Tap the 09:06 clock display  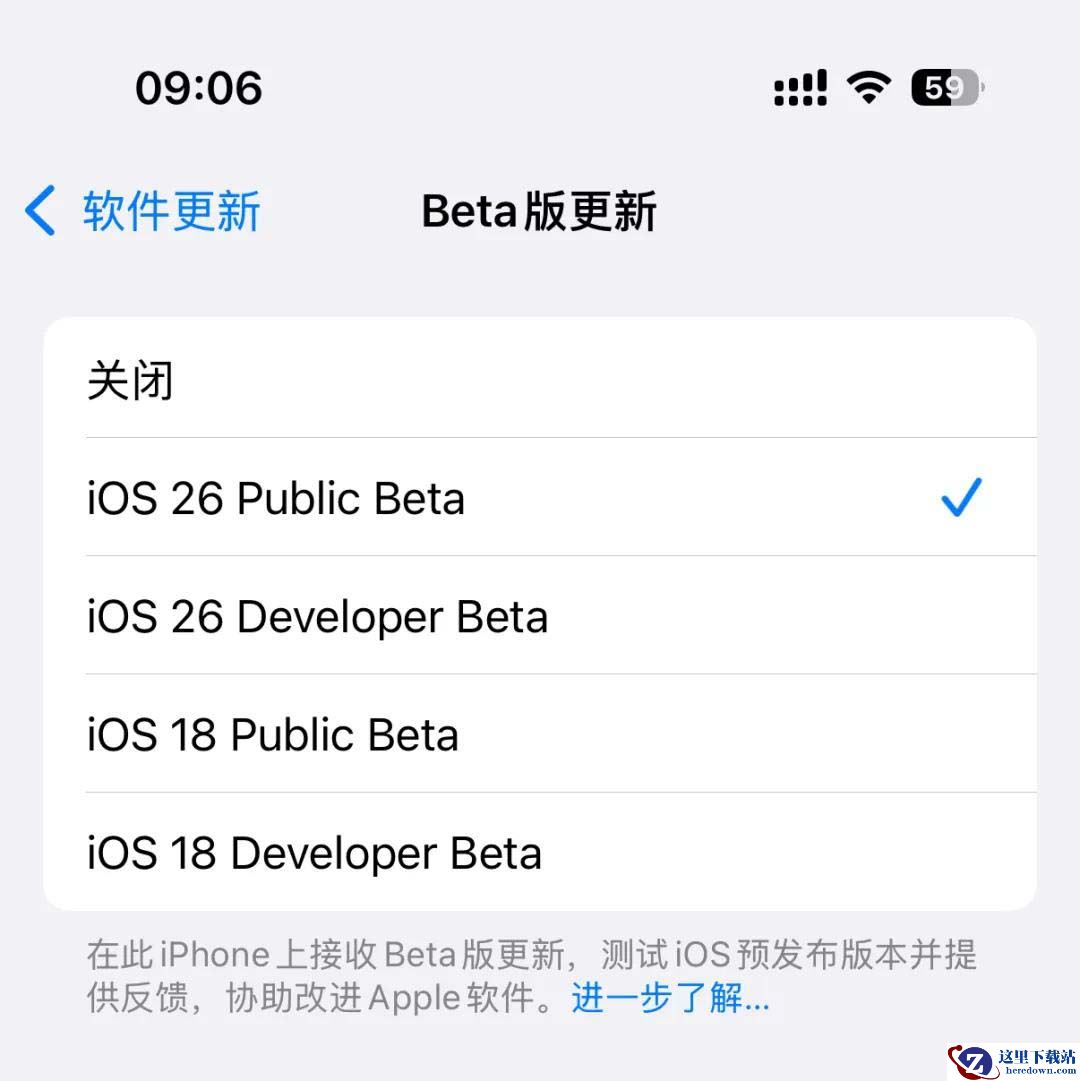point(198,88)
